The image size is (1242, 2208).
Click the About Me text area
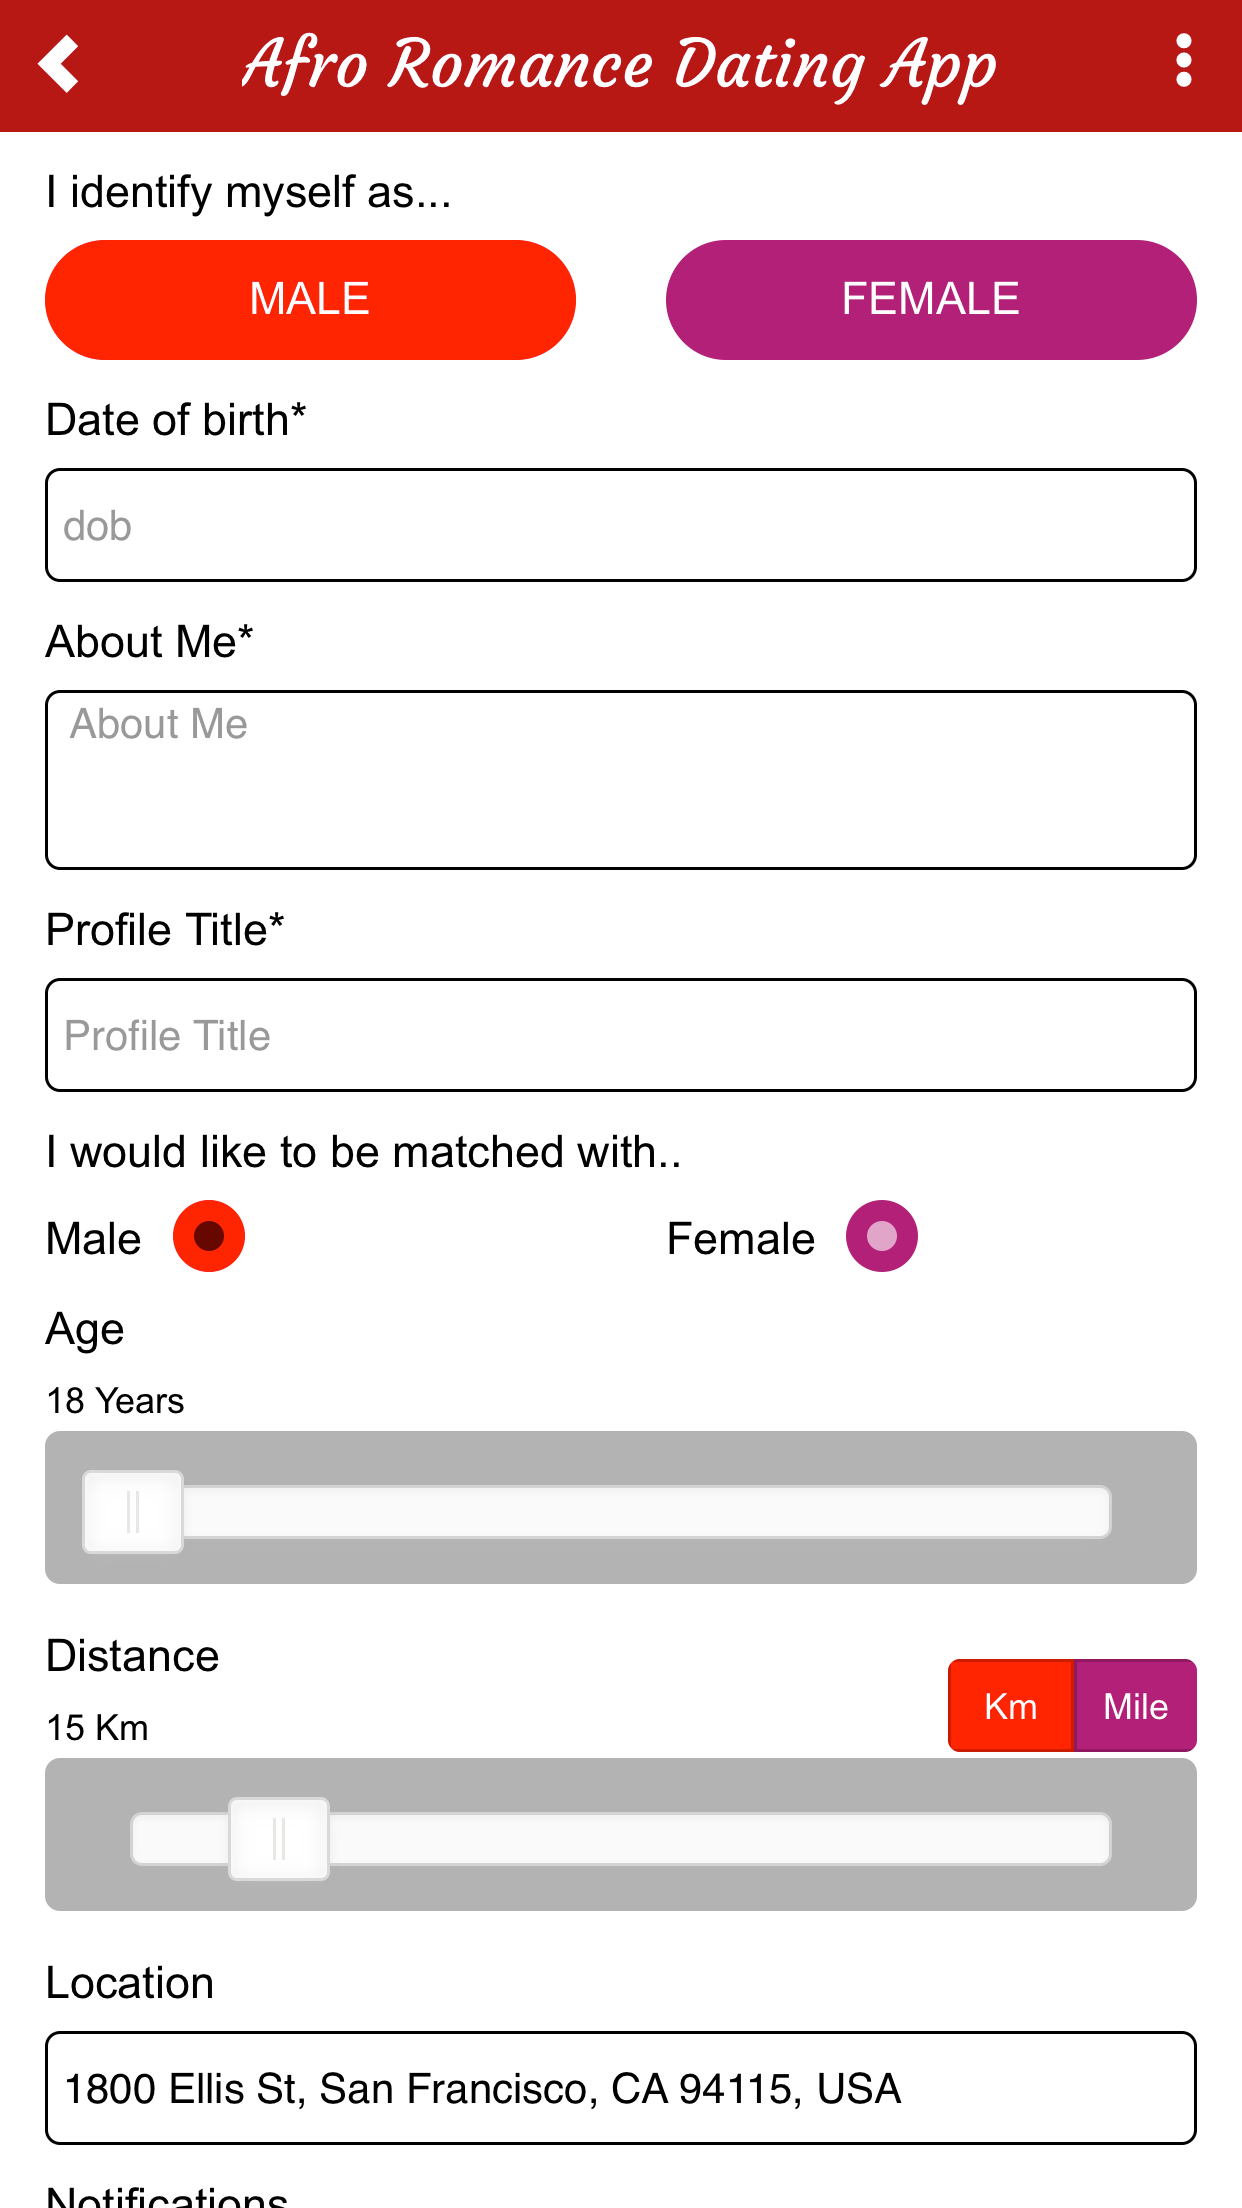(620, 778)
